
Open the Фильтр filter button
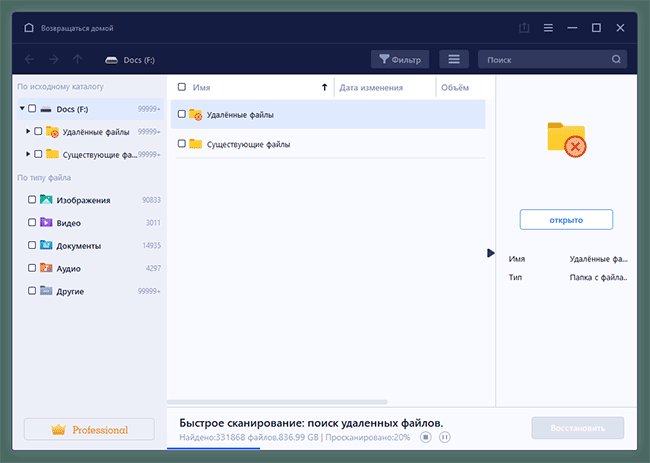pos(400,59)
